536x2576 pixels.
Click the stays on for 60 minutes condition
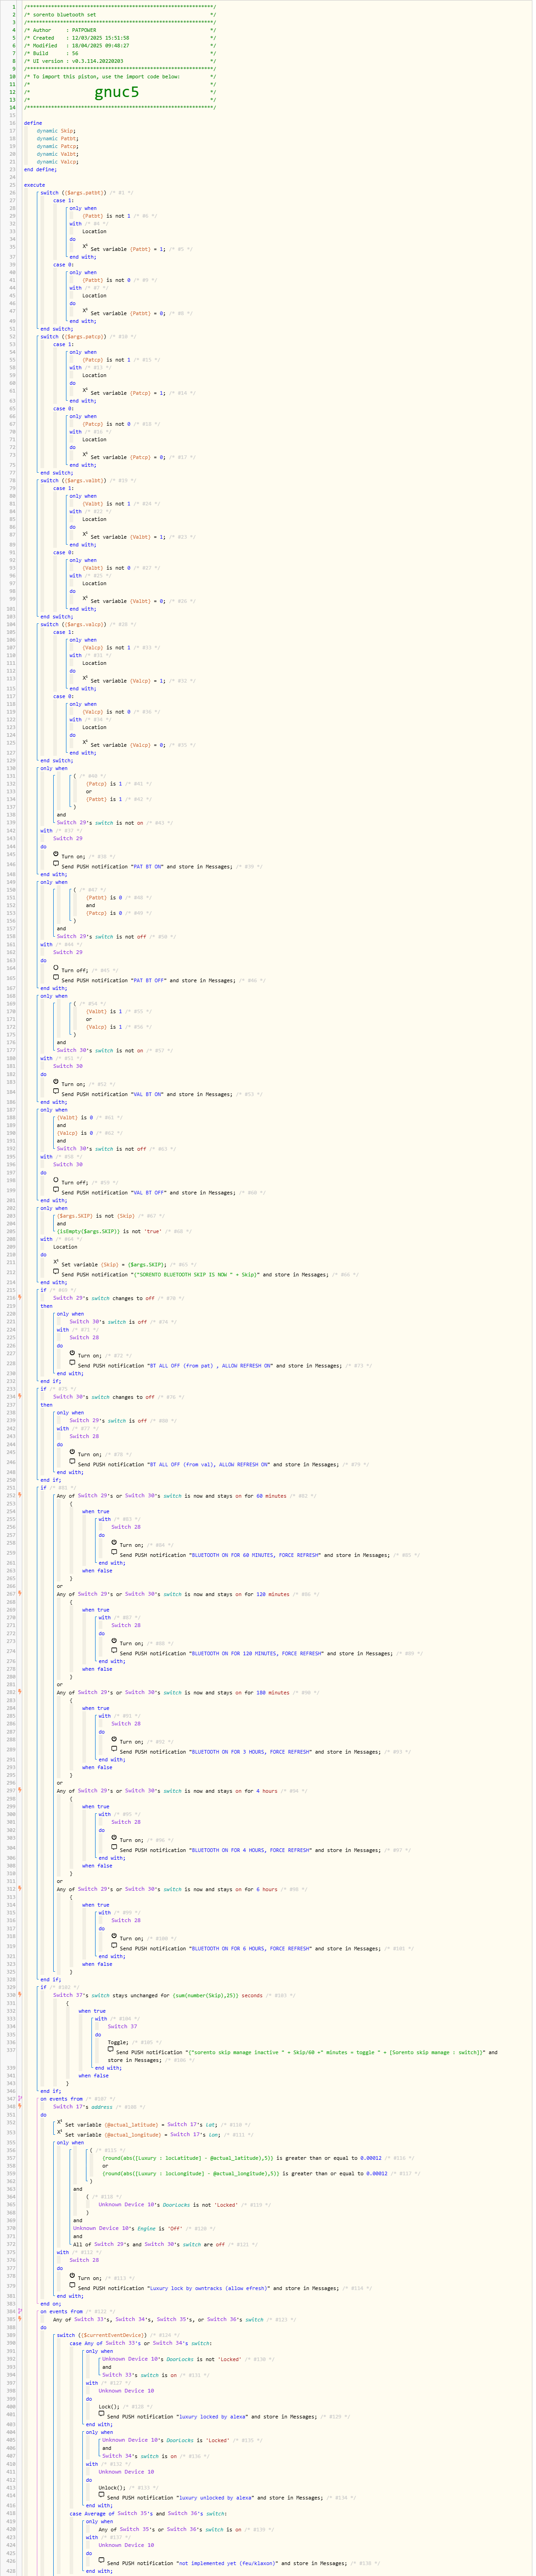click(171, 1496)
